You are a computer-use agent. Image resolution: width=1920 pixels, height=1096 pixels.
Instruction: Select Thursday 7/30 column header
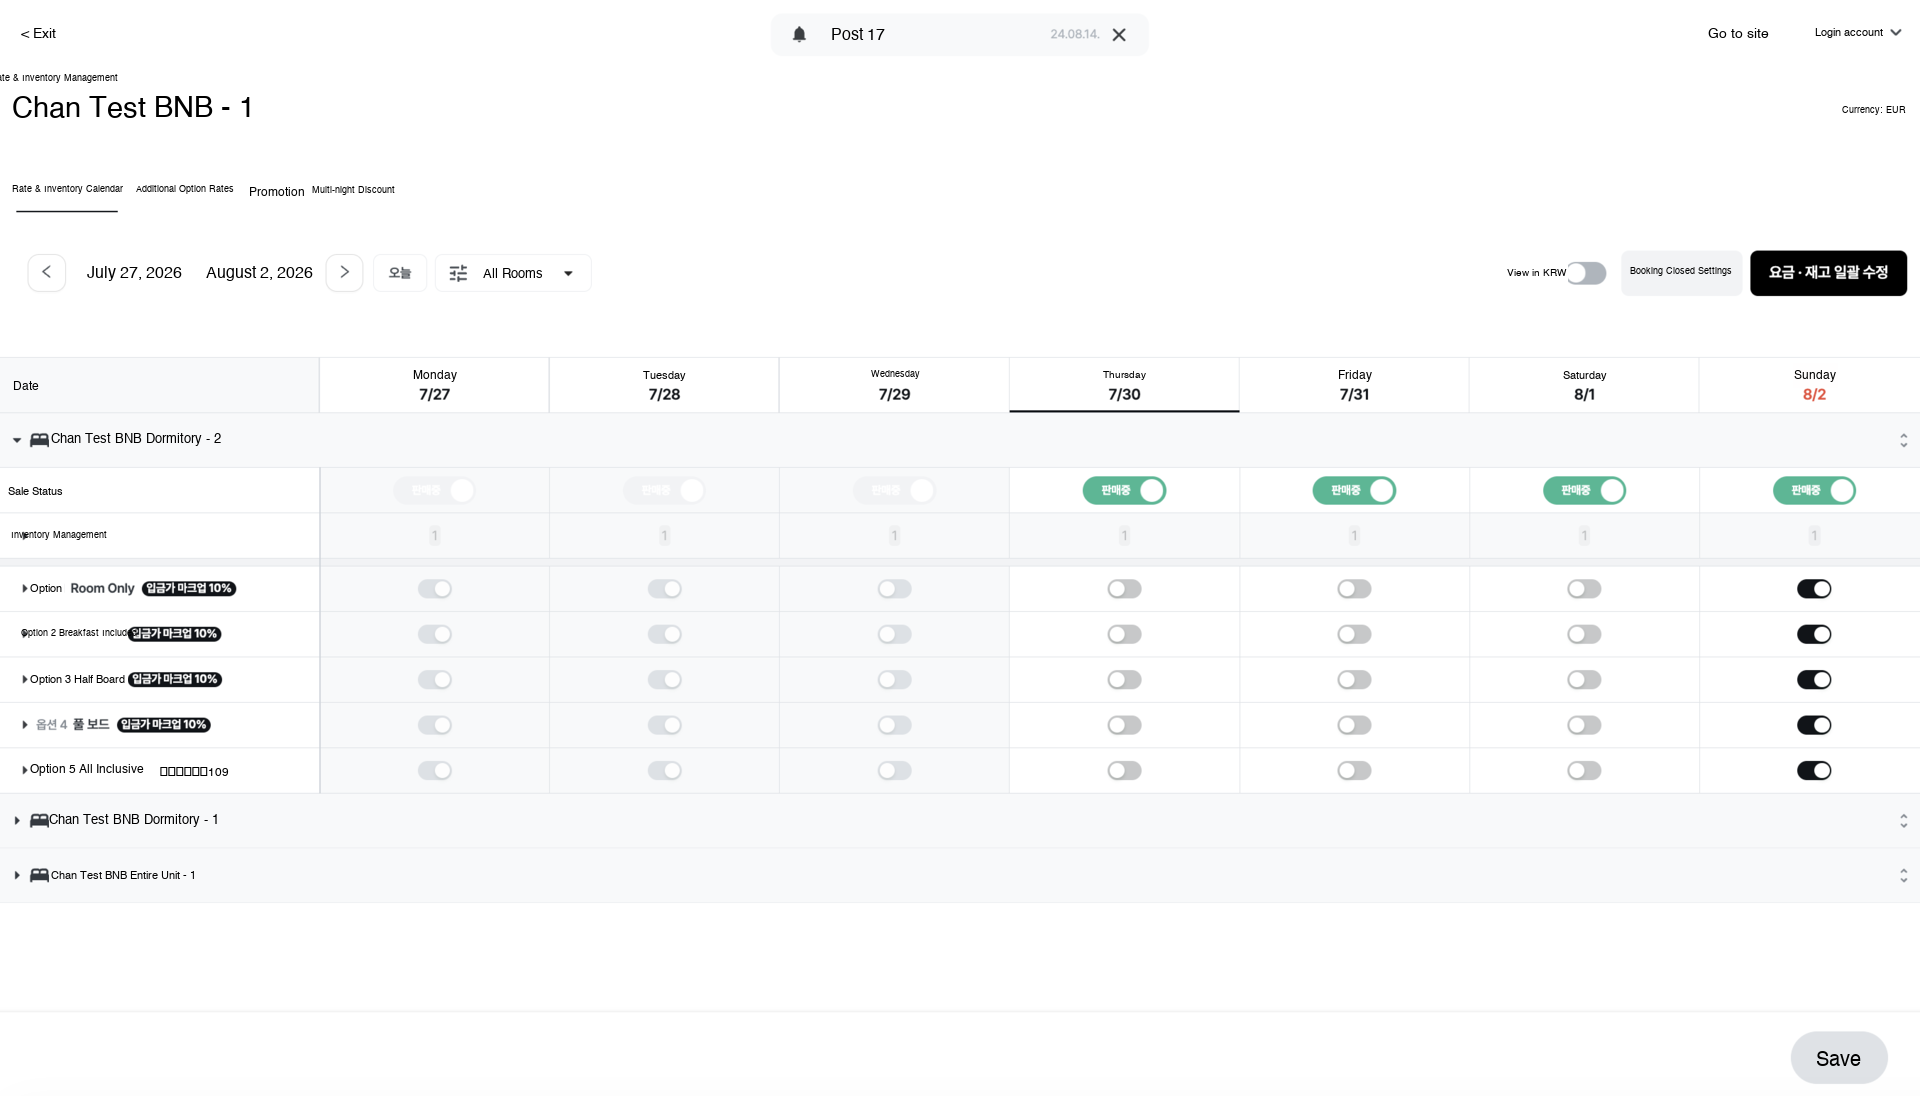point(1124,385)
